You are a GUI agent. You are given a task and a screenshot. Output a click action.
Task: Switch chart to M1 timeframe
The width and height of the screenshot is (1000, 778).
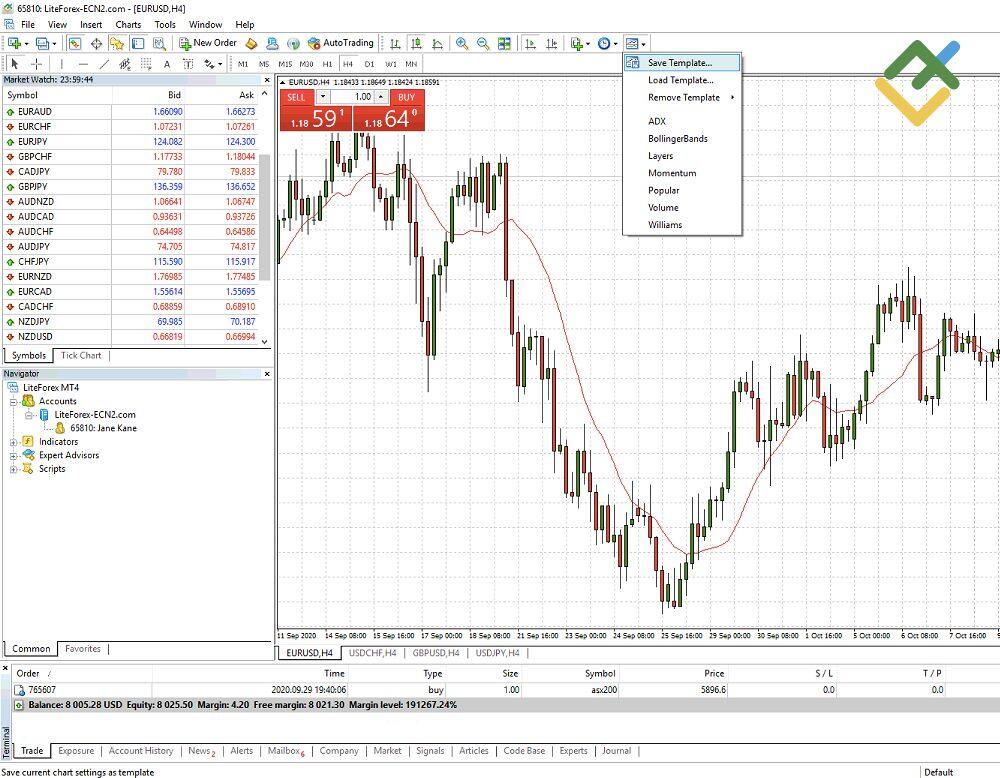(x=246, y=63)
